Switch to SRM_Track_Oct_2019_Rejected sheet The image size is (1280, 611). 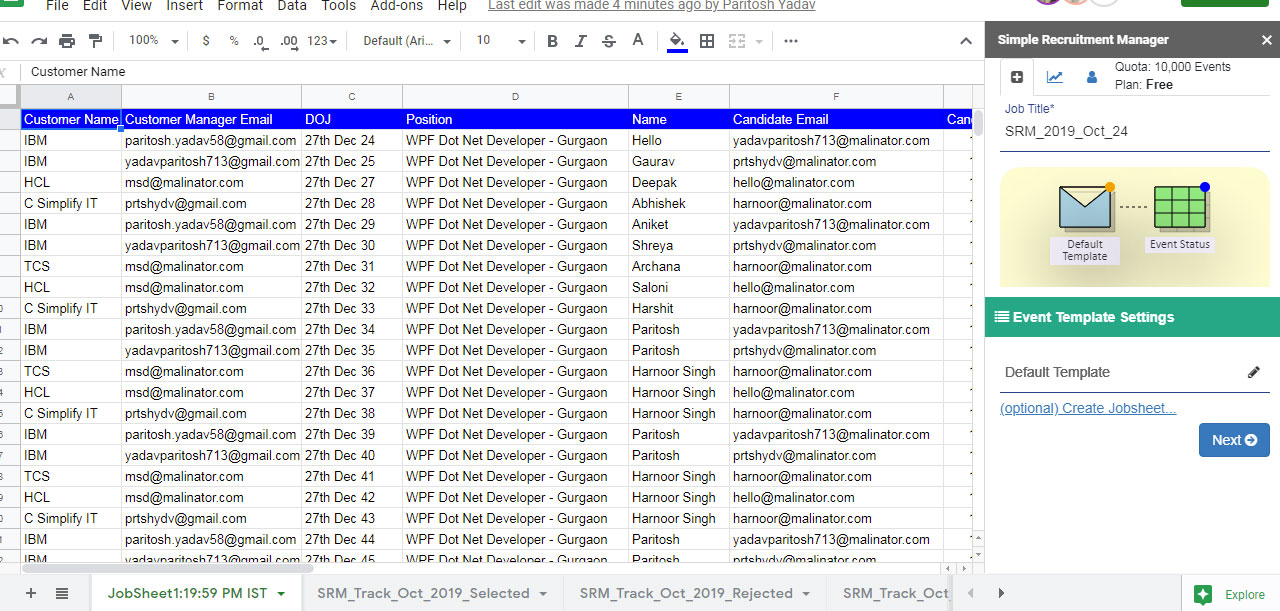(686, 593)
